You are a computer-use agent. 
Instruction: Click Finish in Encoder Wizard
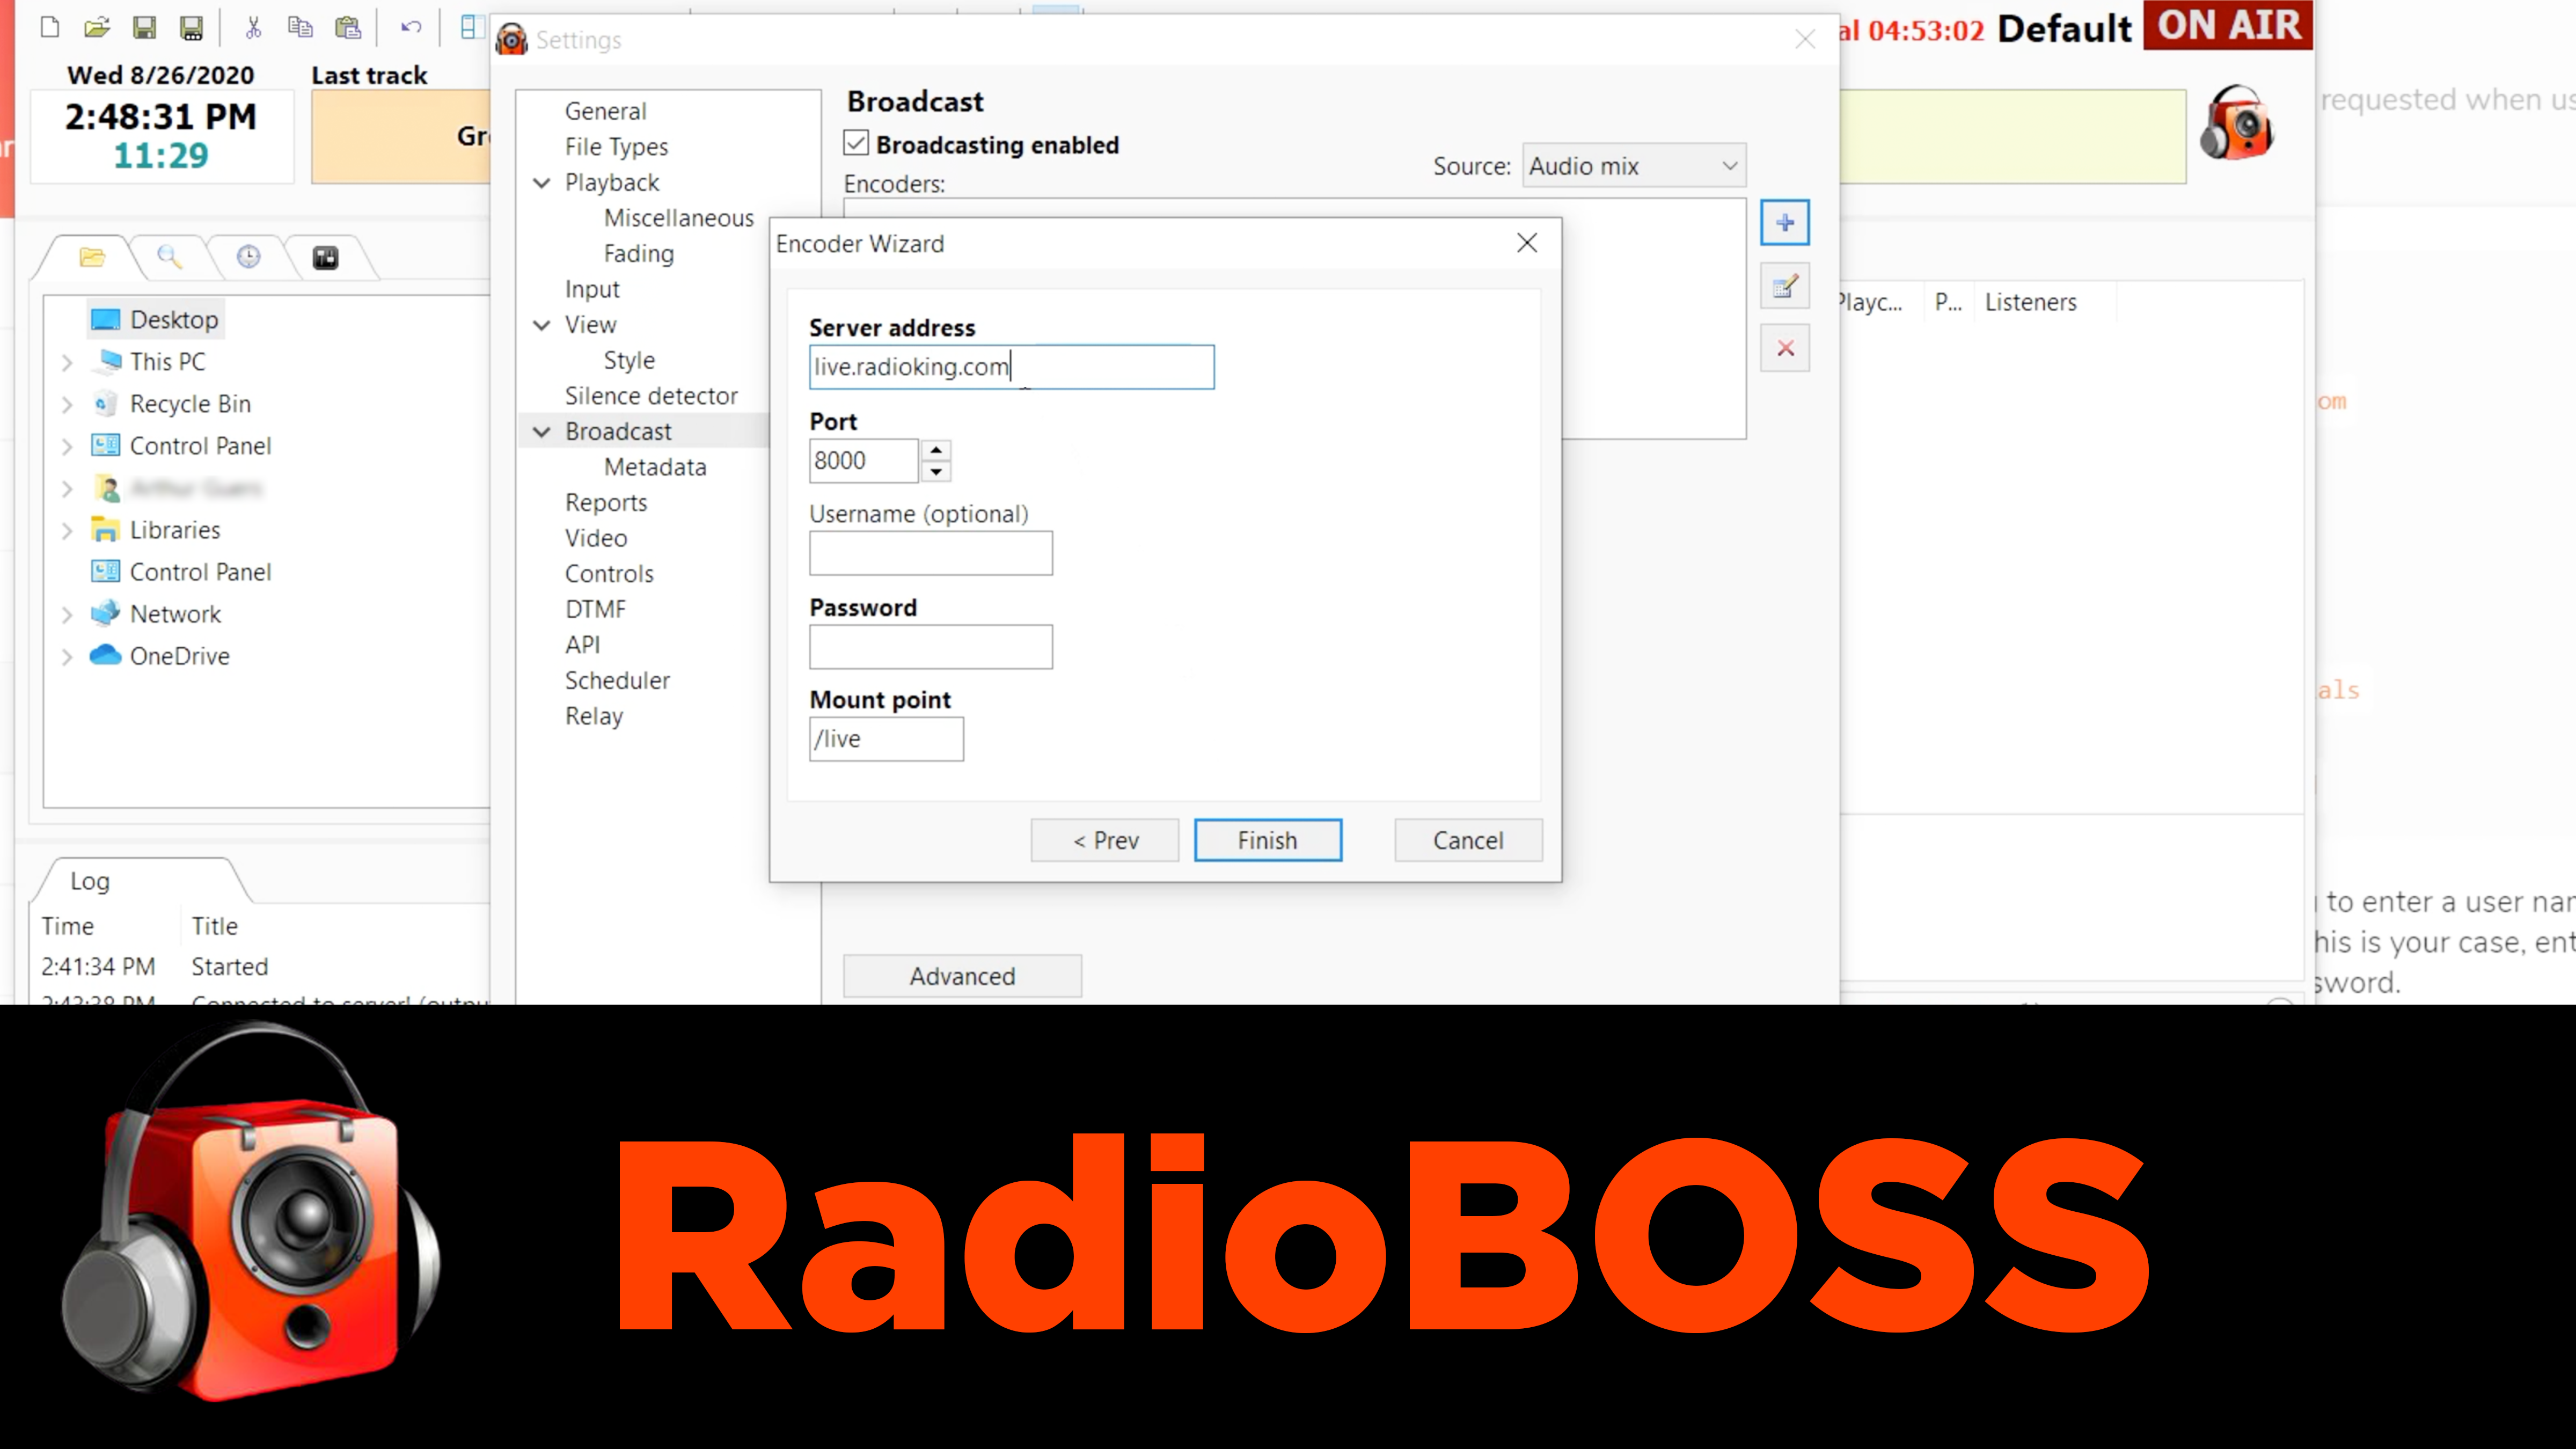[1267, 840]
